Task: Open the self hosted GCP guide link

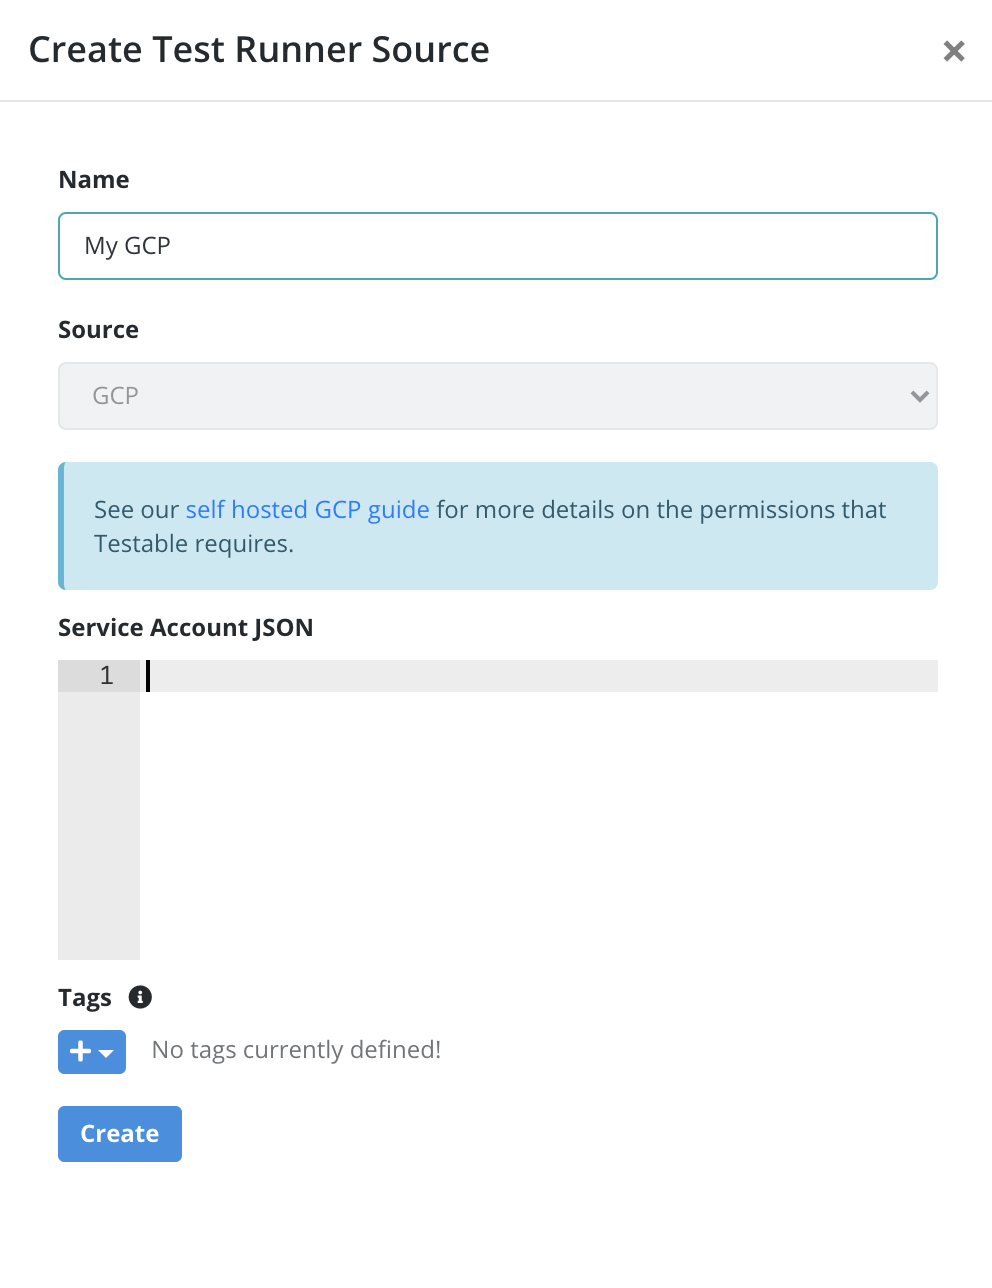Action: (x=308, y=510)
